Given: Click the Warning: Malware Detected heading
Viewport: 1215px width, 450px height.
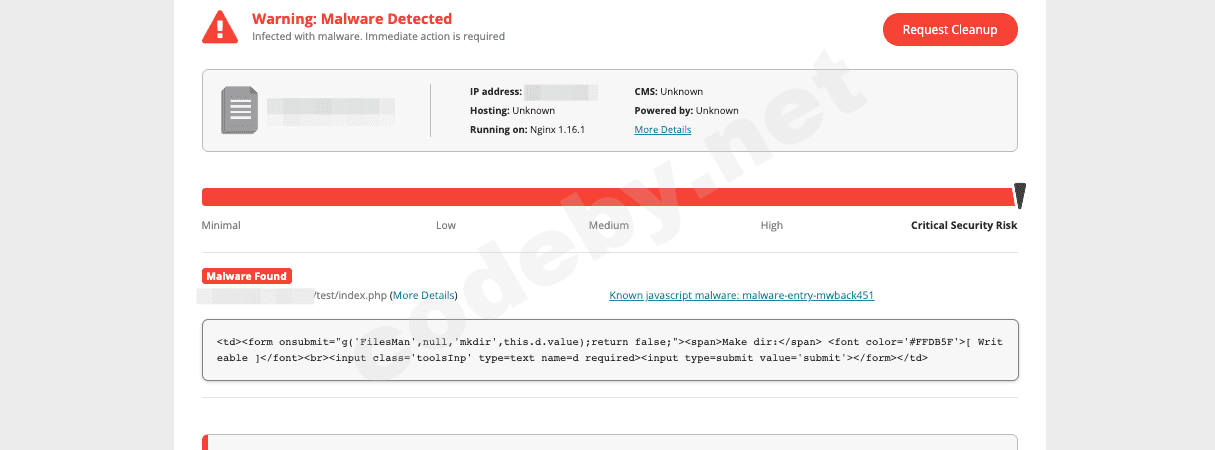Looking at the screenshot, I should point(351,19).
